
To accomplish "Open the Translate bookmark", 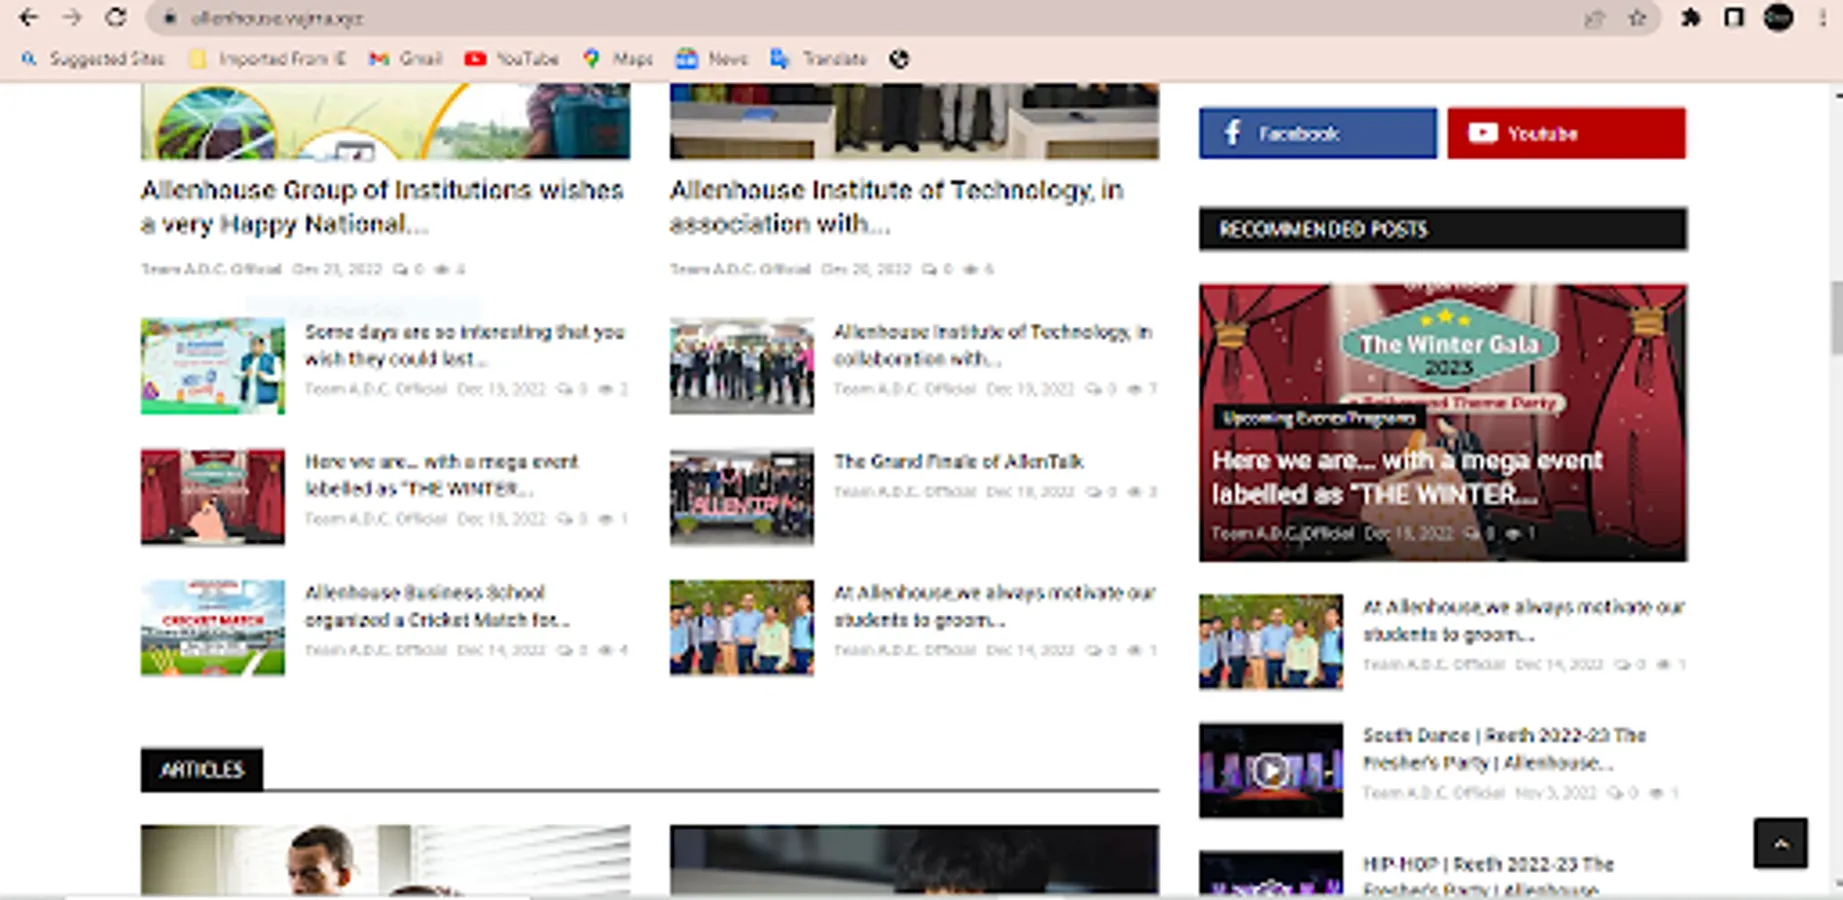I will point(819,59).
